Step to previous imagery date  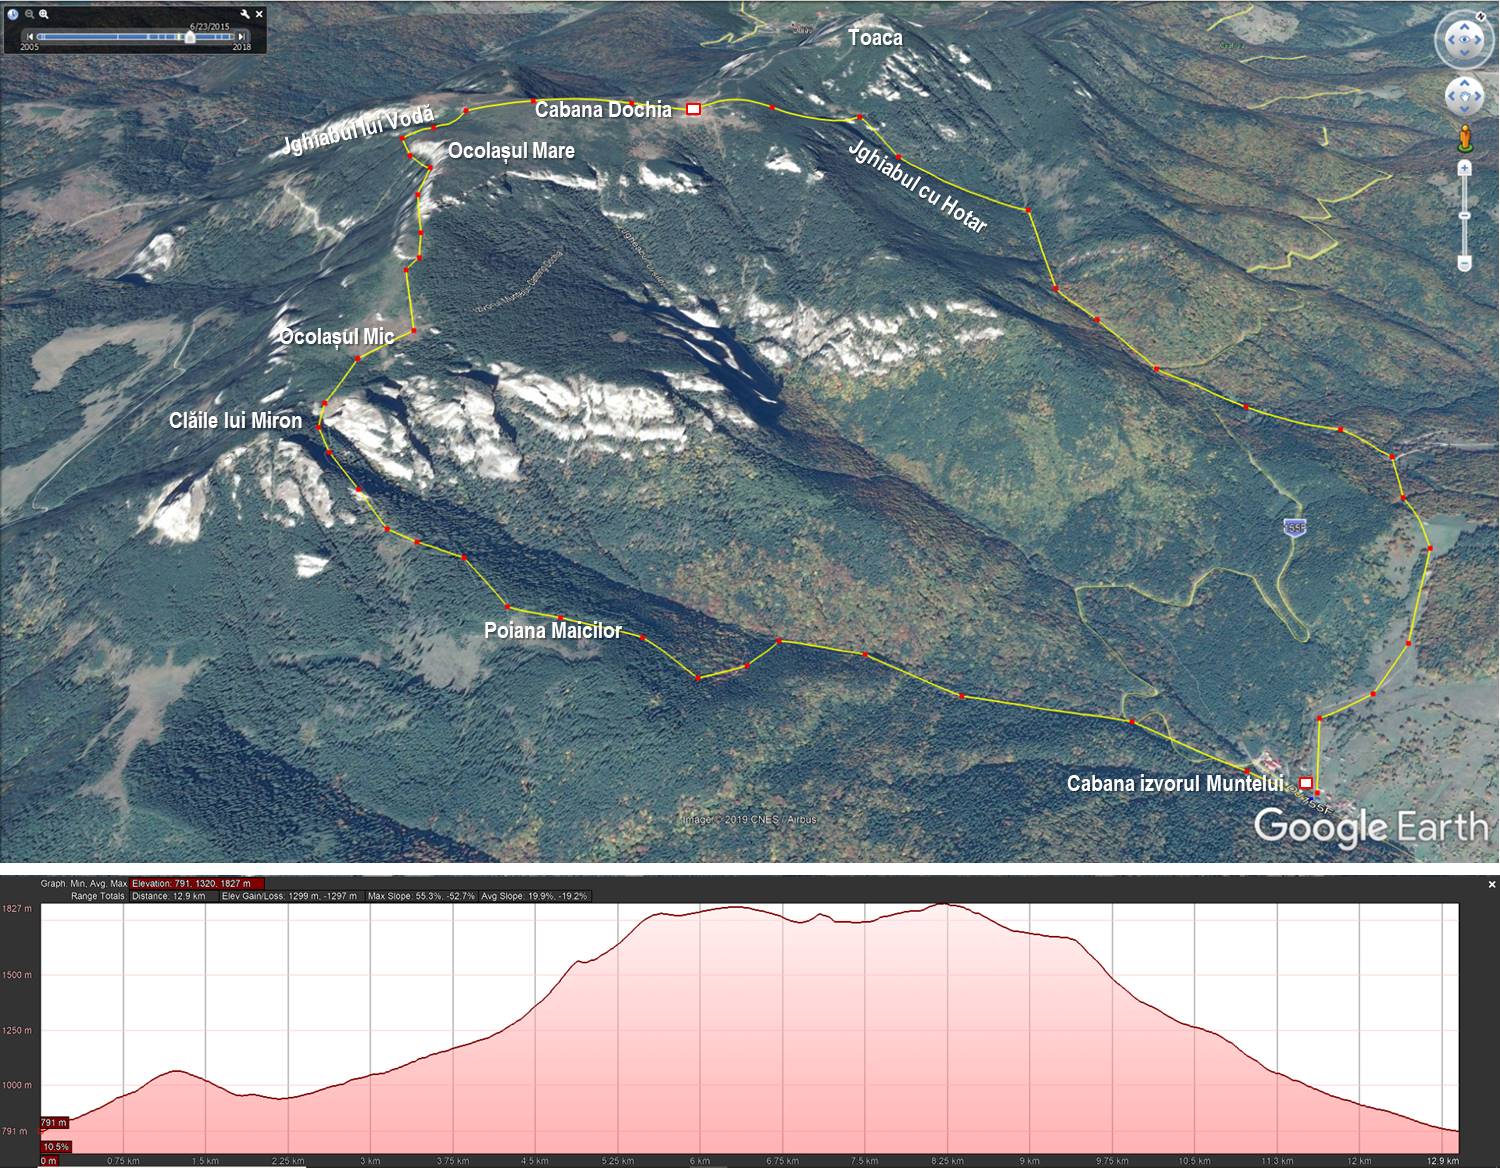(x=28, y=37)
